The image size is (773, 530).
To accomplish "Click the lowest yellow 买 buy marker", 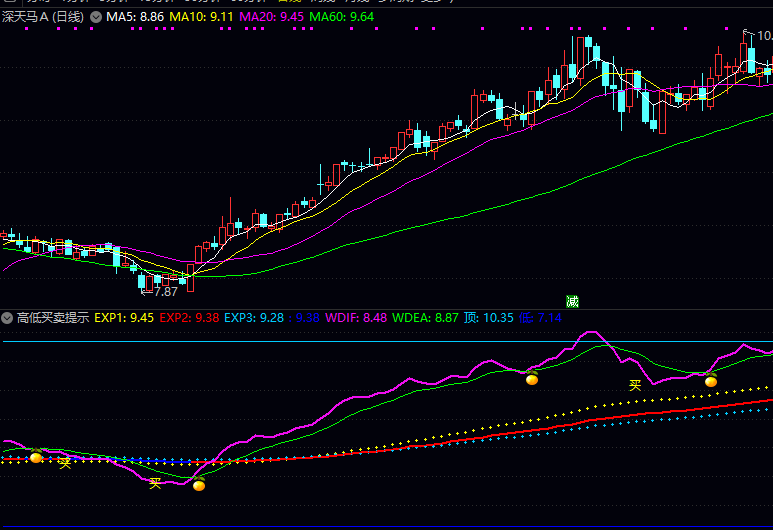I will [155, 483].
